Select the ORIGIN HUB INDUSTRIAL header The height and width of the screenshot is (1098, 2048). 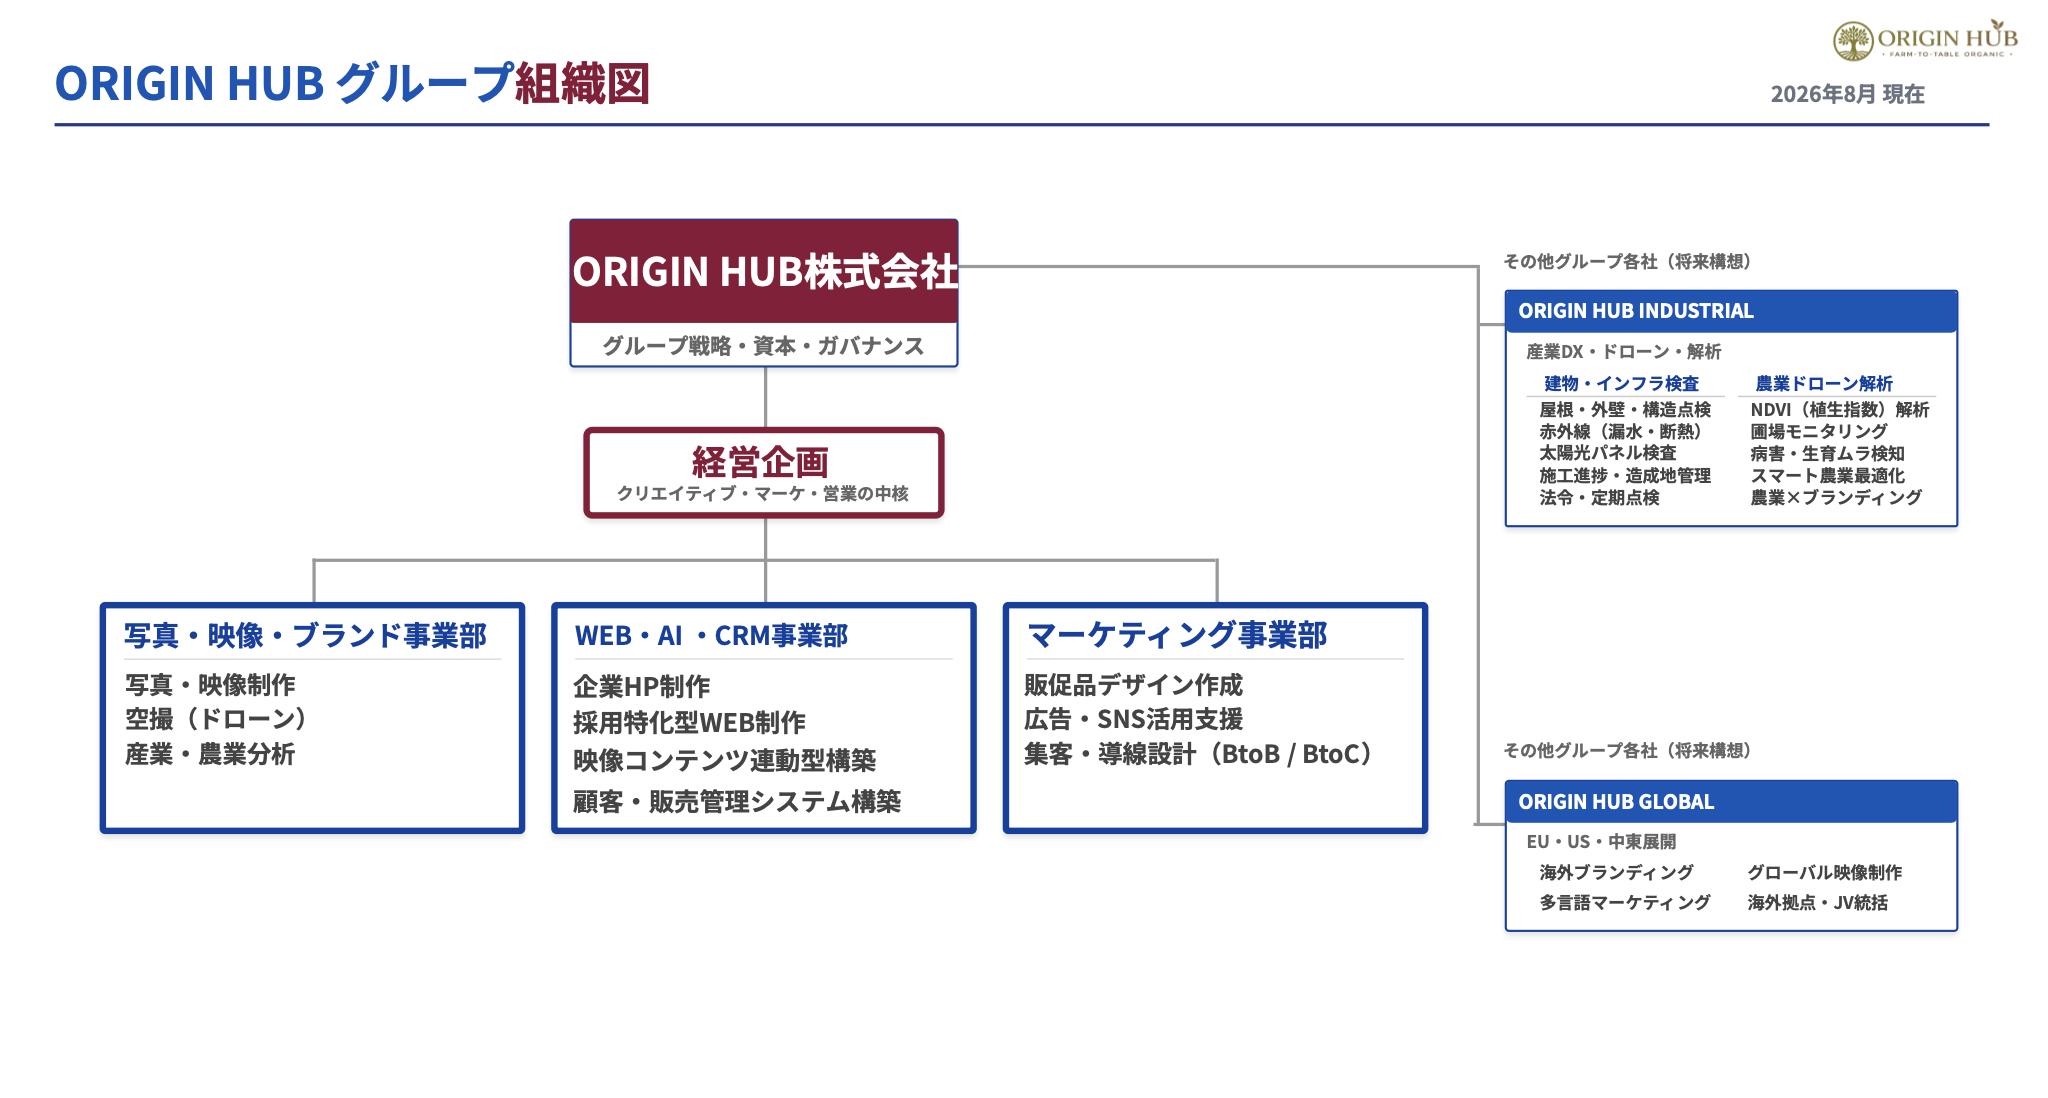pos(1731,311)
